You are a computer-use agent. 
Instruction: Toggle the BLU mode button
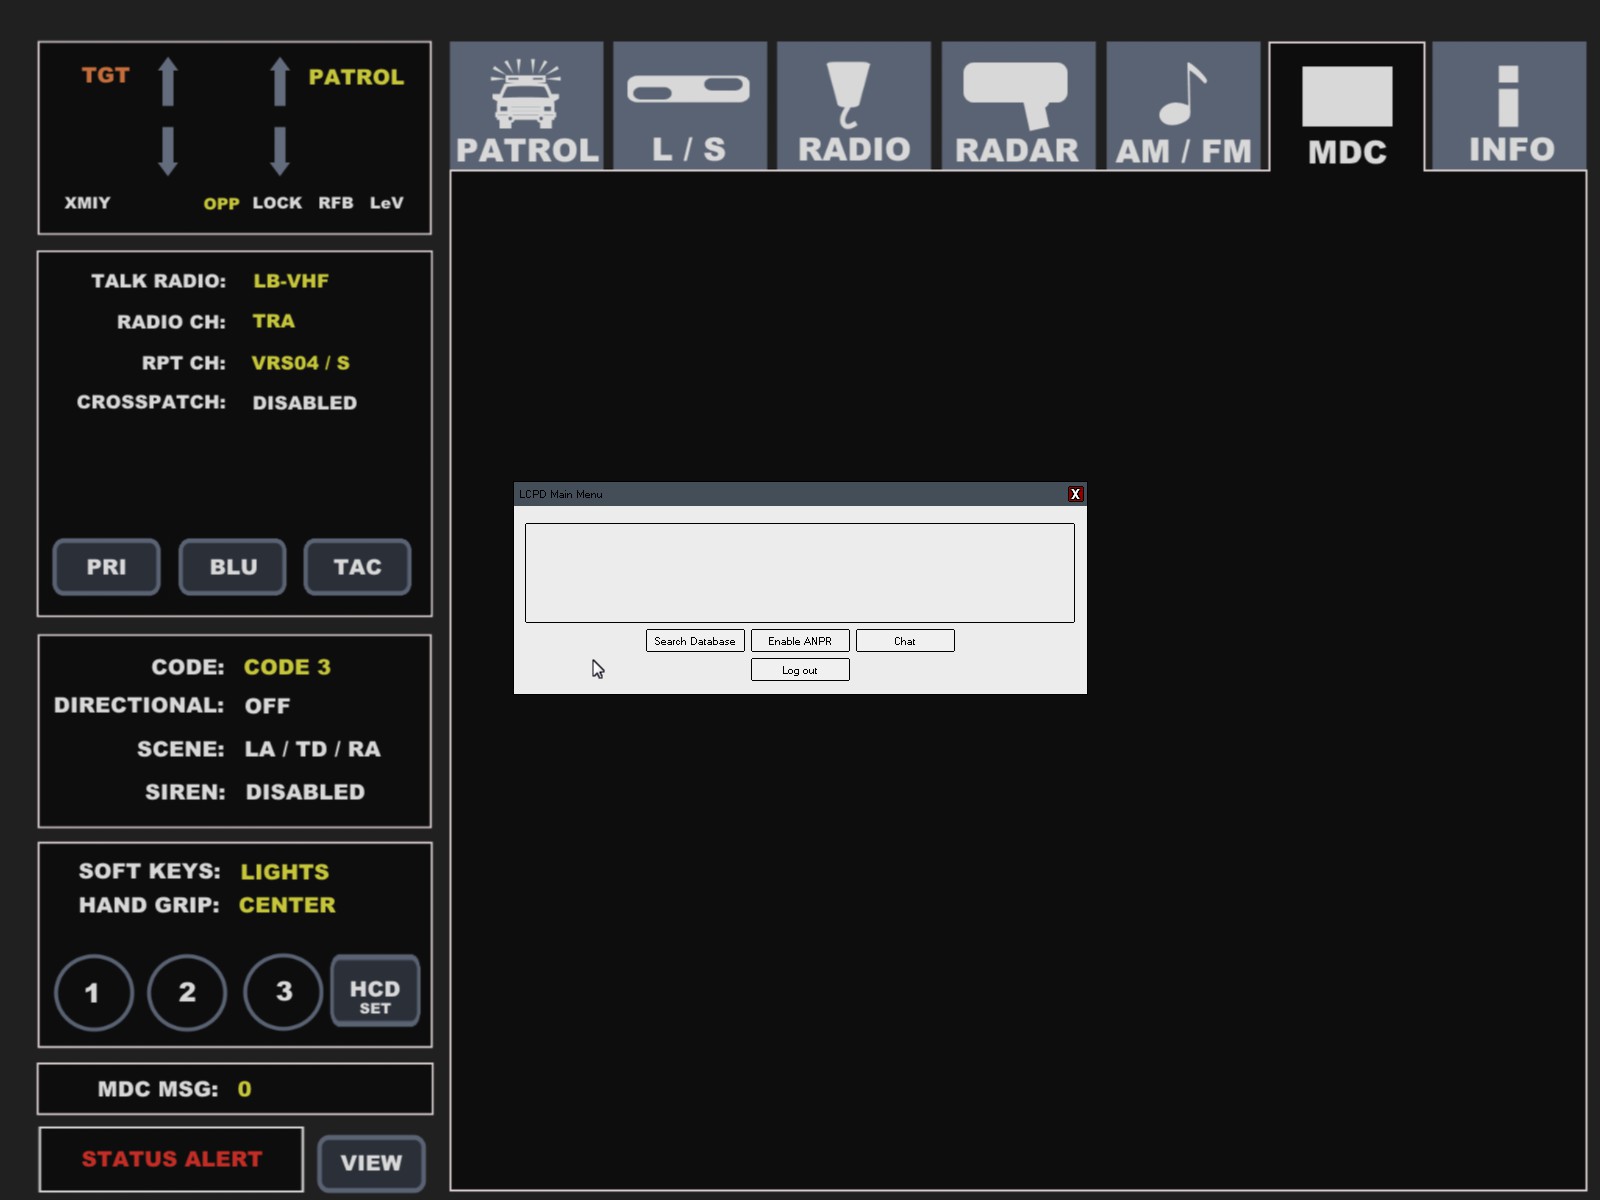click(233, 567)
